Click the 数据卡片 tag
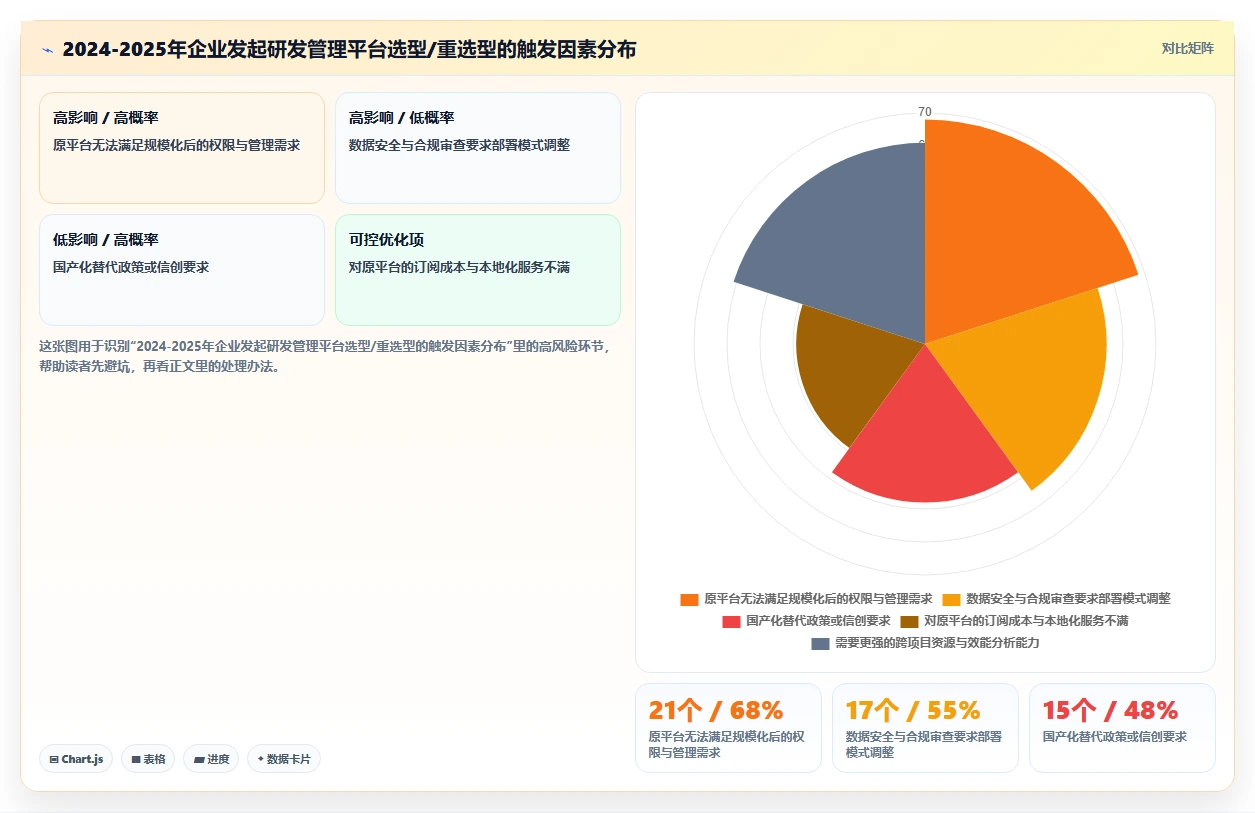Viewport: 1255px width, 813px height. [284, 759]
